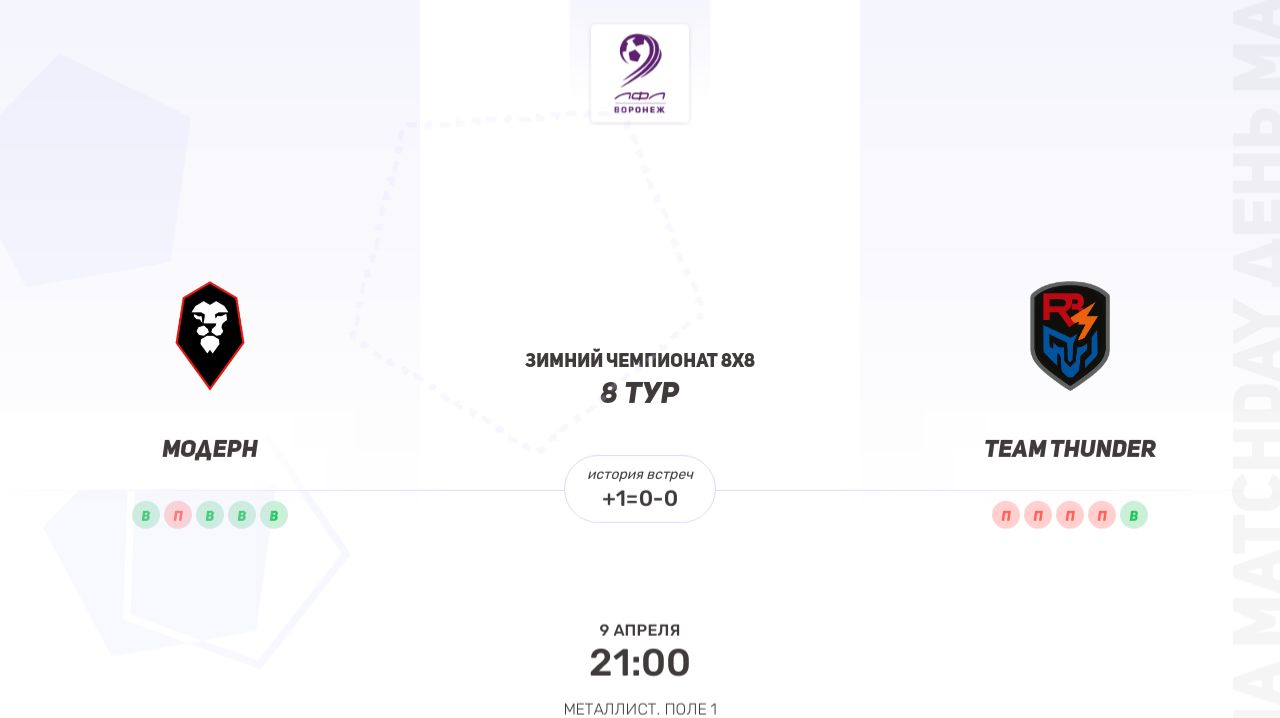Viewport: 1280px width, 718px height.
Task: Click Модерн's fourth form badge (В)
Action: coord(242,515)
